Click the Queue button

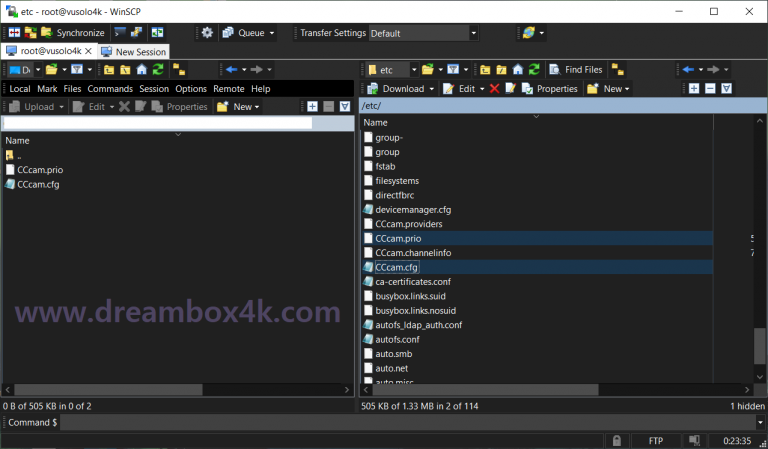(243, 33)
